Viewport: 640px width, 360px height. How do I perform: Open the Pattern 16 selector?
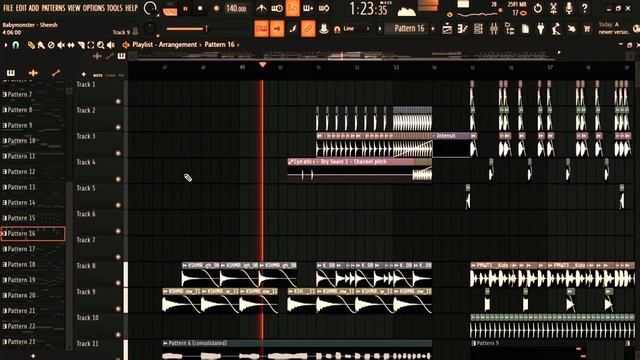coord(409,29)
